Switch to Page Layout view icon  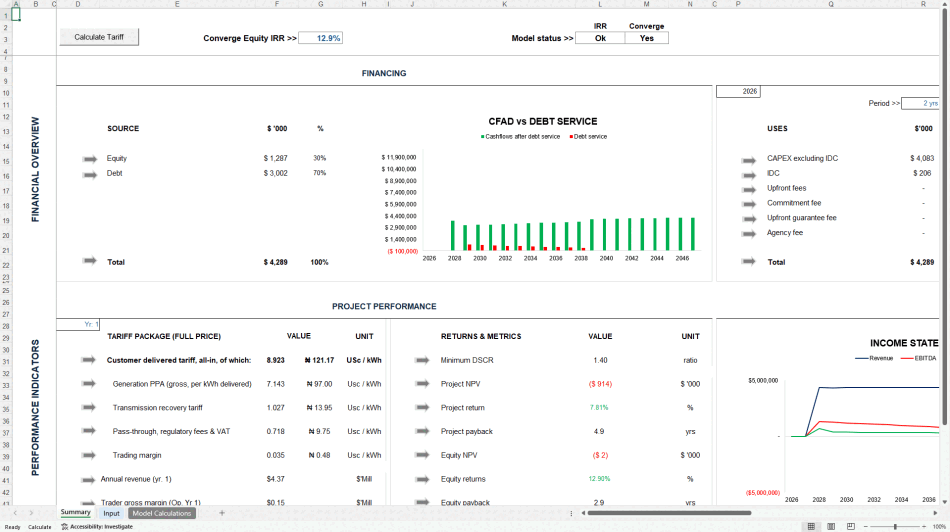click(x=831, y=527)
